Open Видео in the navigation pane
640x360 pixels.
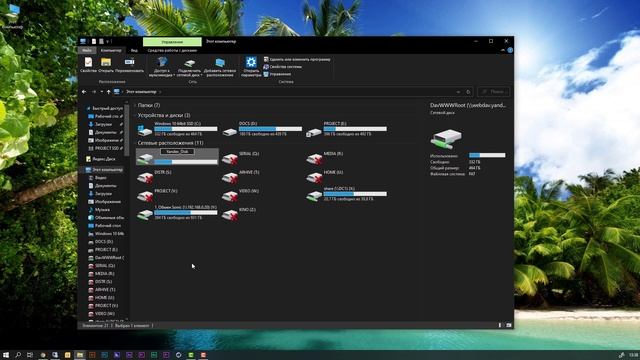(x=98, y=178)
